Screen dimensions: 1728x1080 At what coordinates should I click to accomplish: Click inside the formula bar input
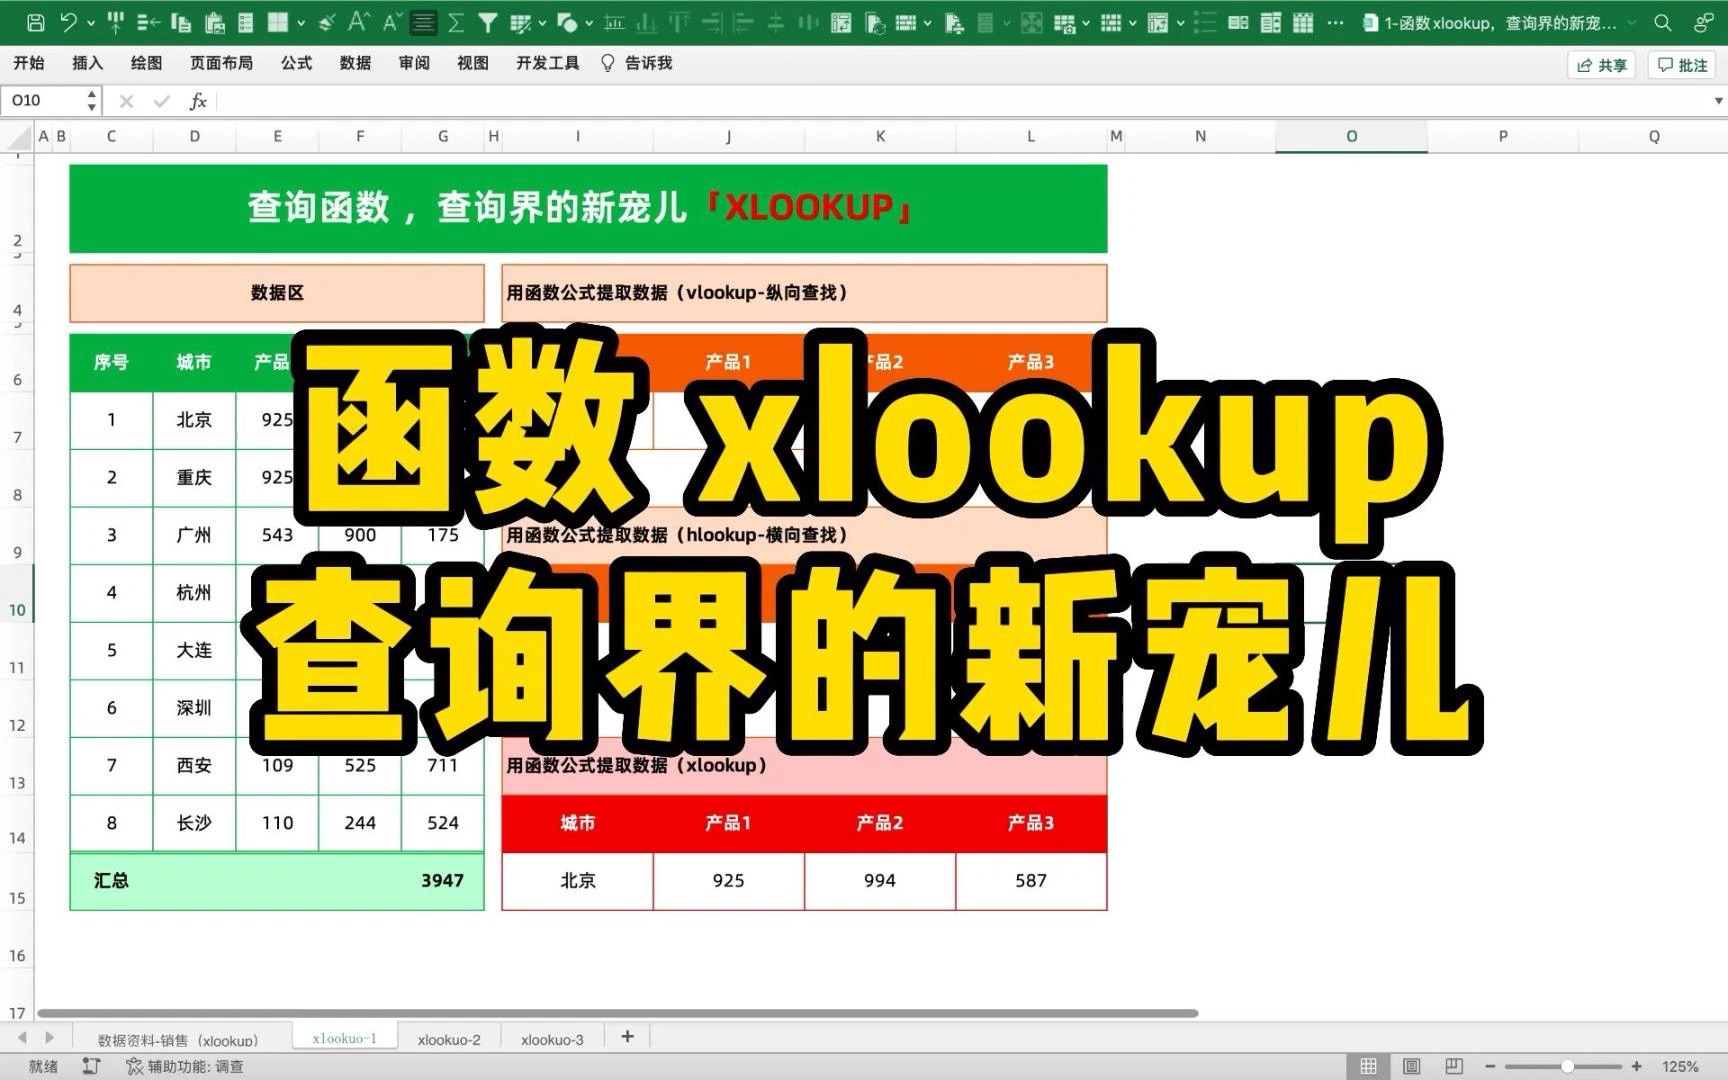(960, 100)
